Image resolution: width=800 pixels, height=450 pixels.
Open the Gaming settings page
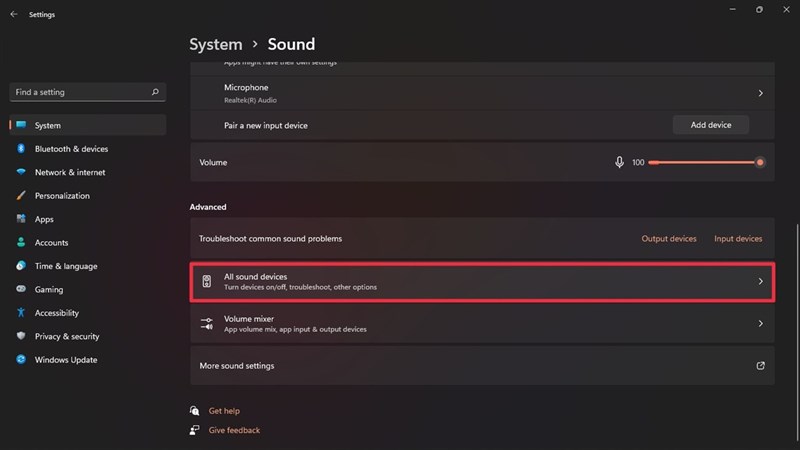coord(49,289)
